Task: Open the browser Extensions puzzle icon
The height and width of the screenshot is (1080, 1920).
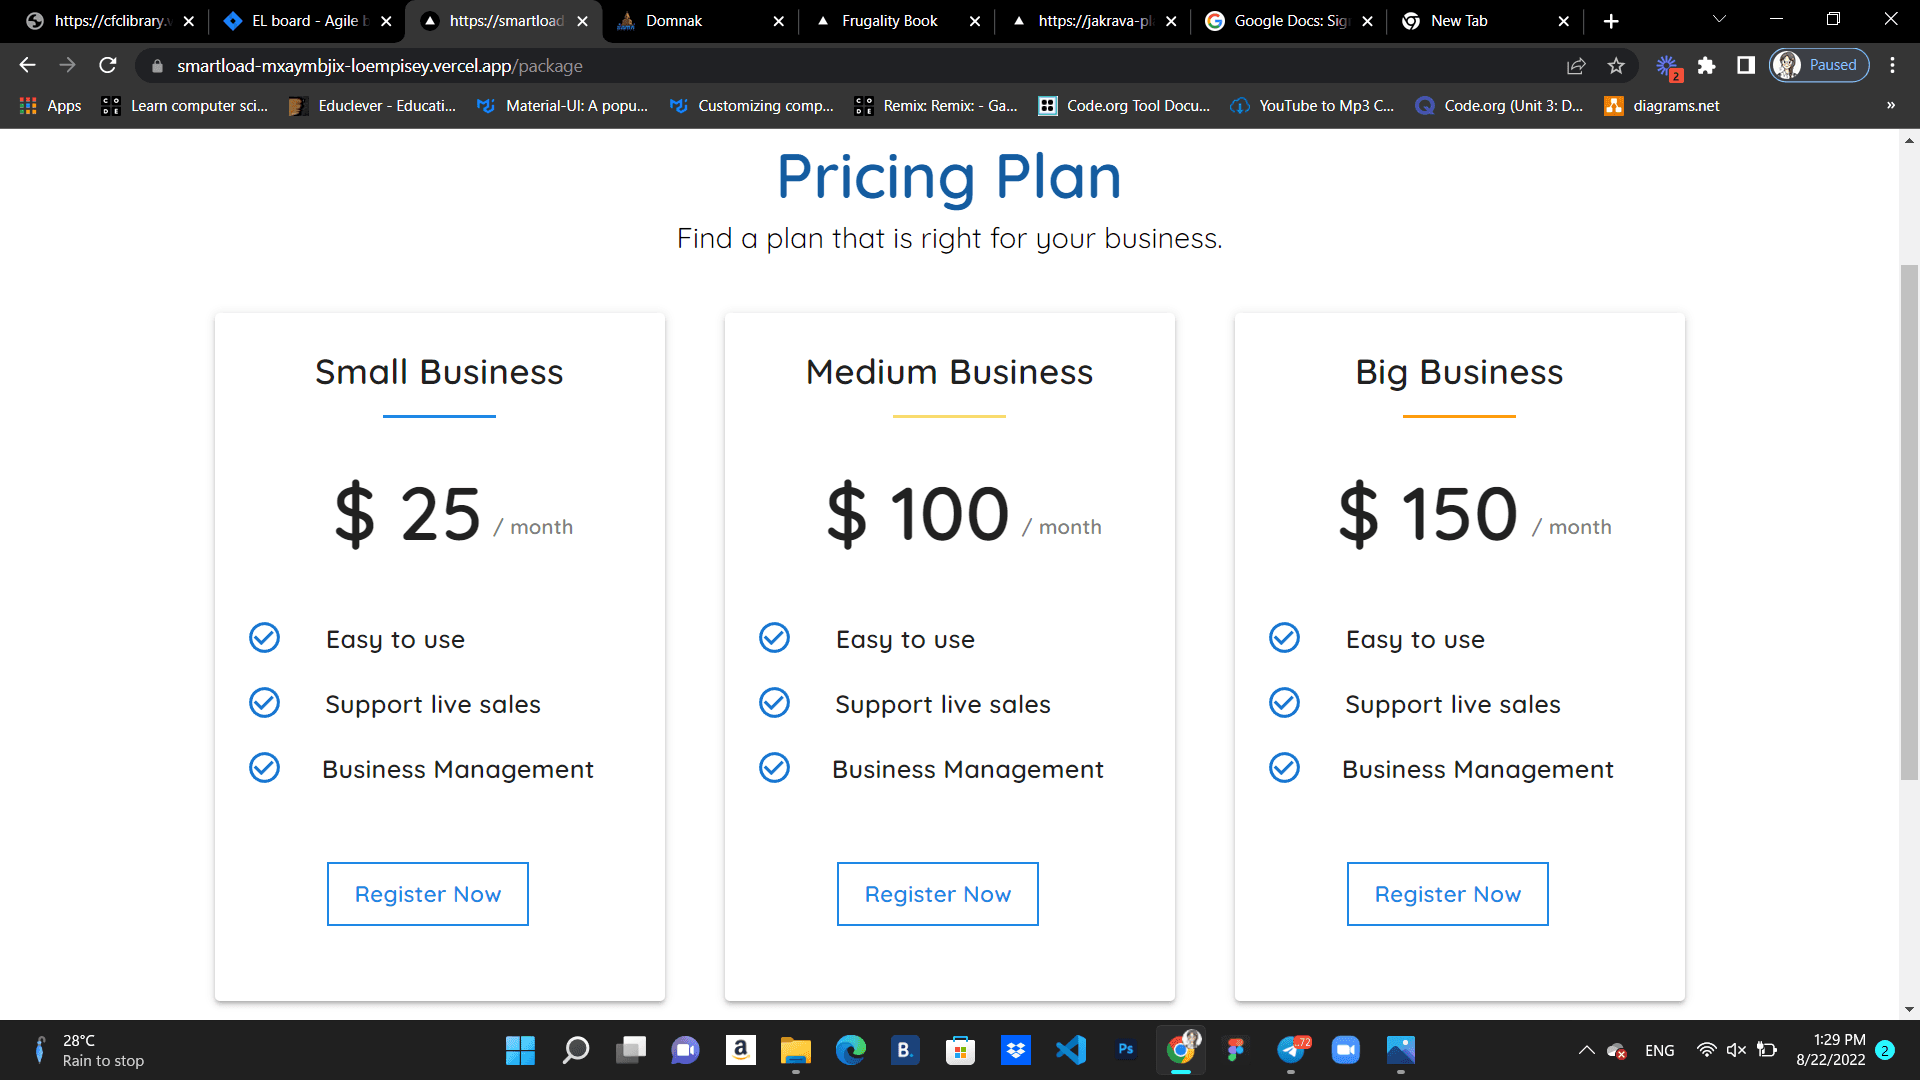Action: [x=1707, y=66]
